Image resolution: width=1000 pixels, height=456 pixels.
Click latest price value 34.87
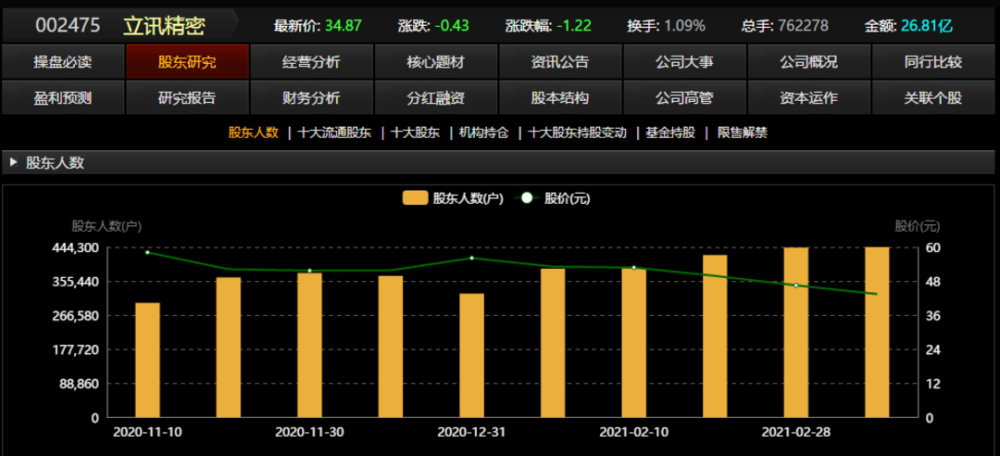pyautogui.click(x=343, y=26)
